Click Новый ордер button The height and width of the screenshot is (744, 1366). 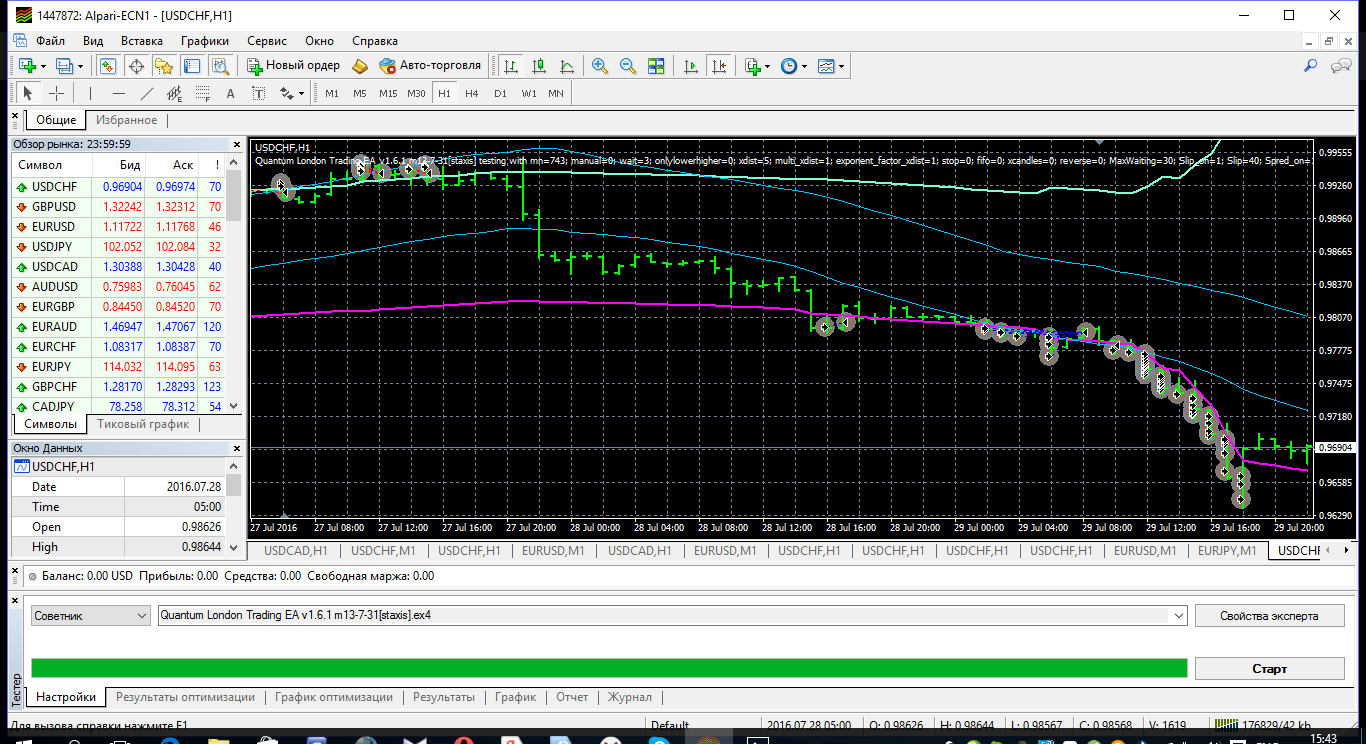(294, 66)
